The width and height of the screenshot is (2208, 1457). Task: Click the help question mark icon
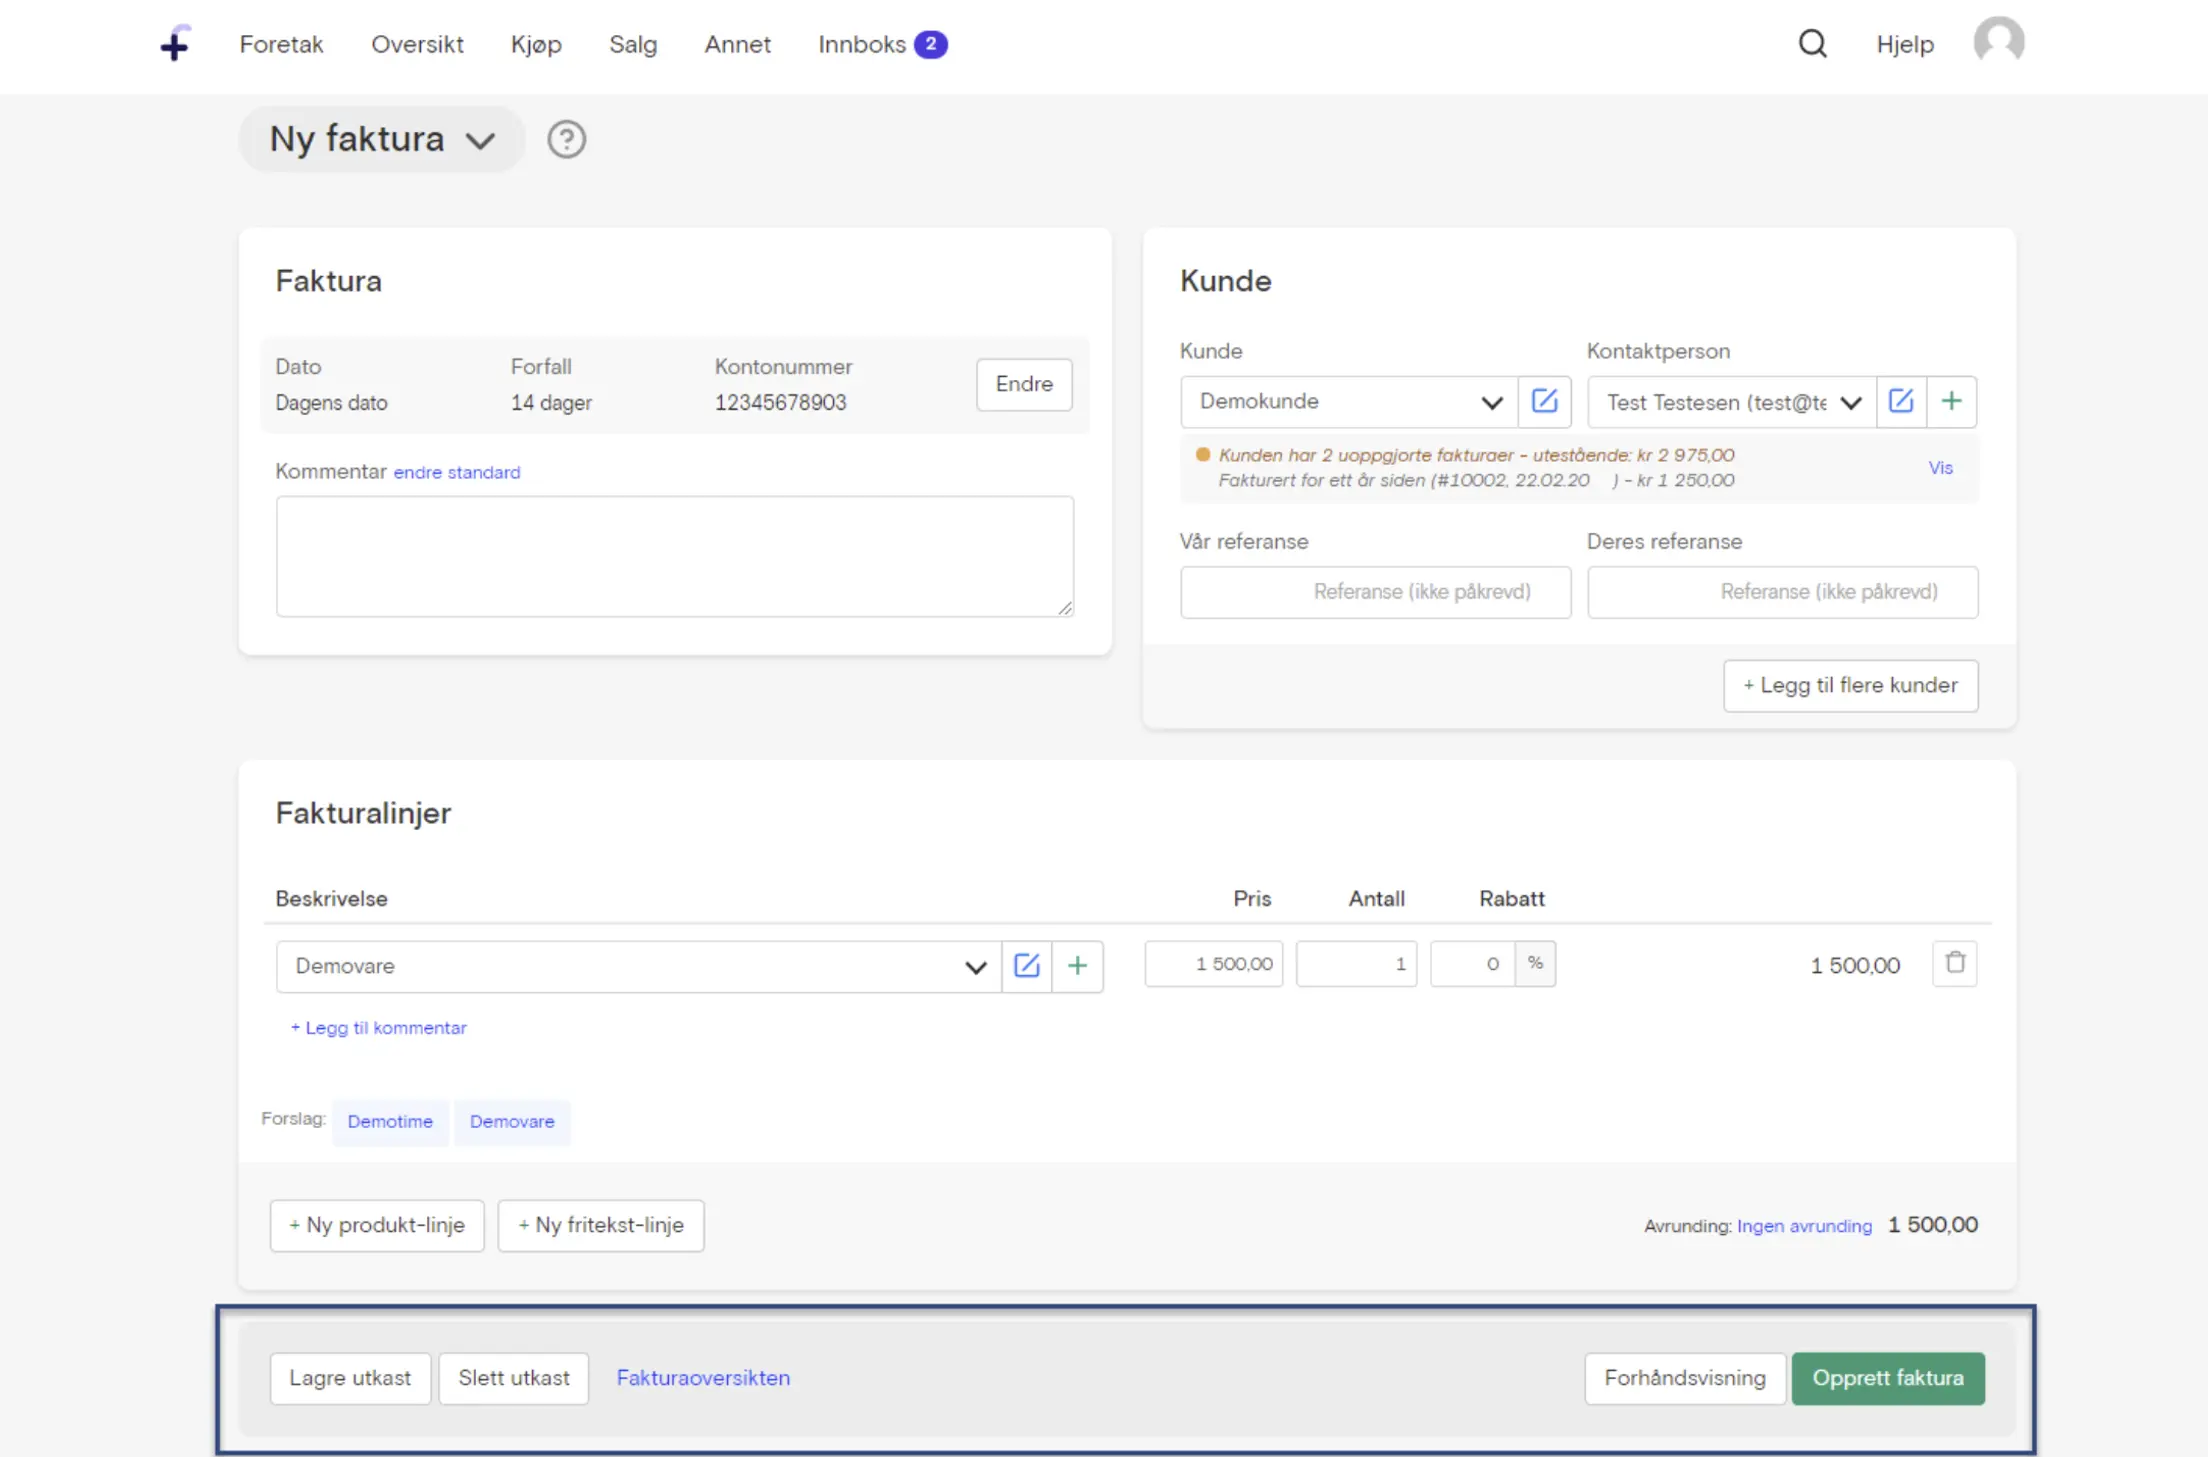pos(566,139)
